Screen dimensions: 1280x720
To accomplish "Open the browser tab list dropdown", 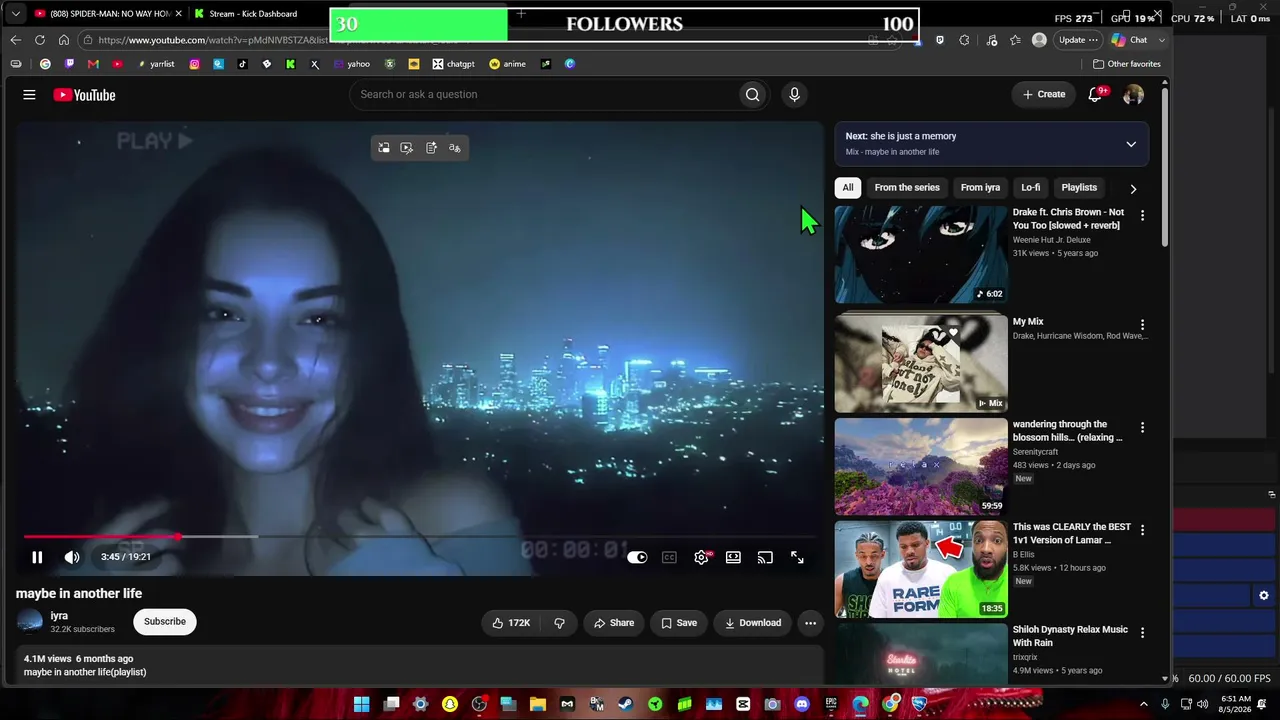I will click(15, 14).
